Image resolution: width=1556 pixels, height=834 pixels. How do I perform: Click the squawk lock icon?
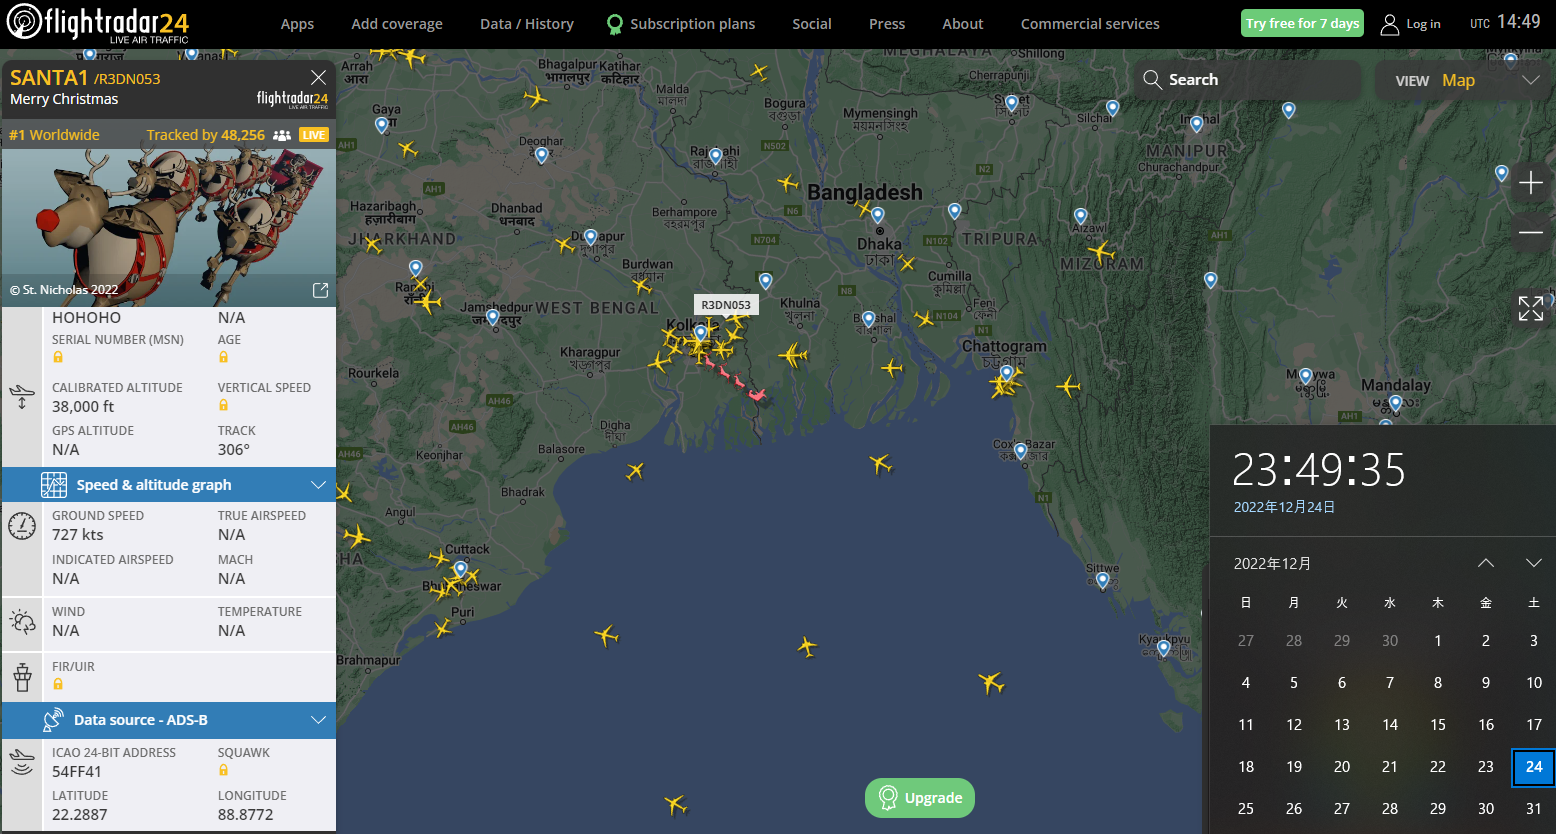click(223, 770)
